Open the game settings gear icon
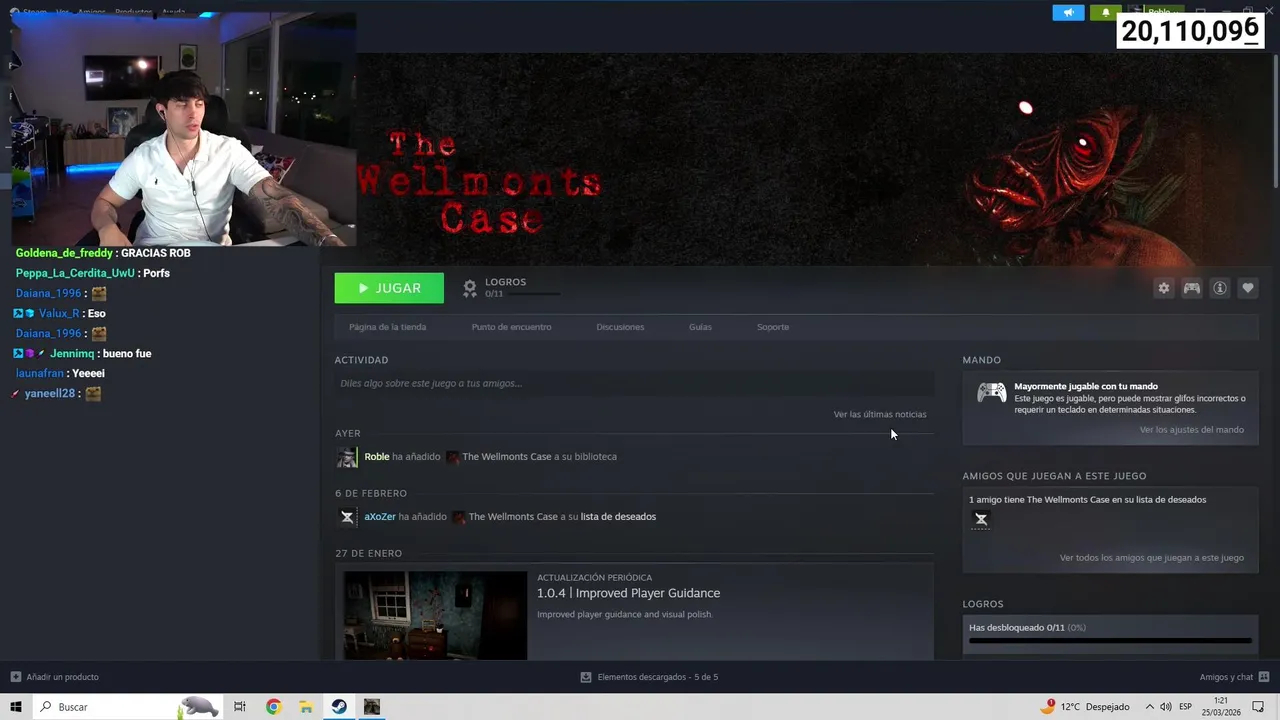1280x720 pixels. pos(1163,288)
